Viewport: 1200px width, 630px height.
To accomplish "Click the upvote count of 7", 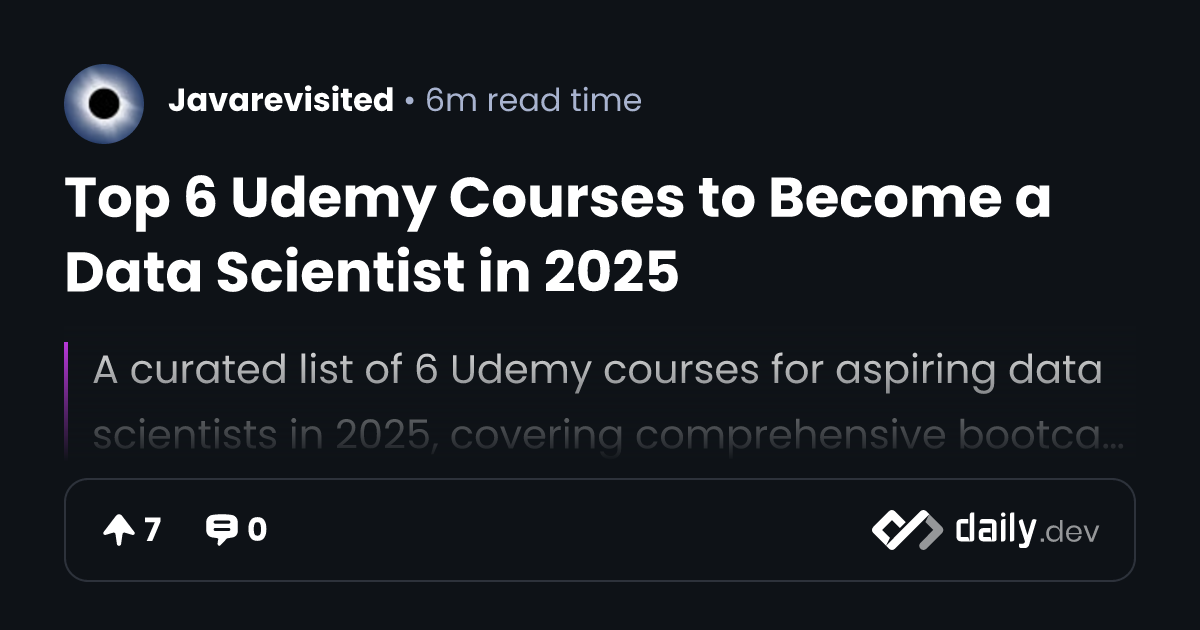I will [152, 530].
